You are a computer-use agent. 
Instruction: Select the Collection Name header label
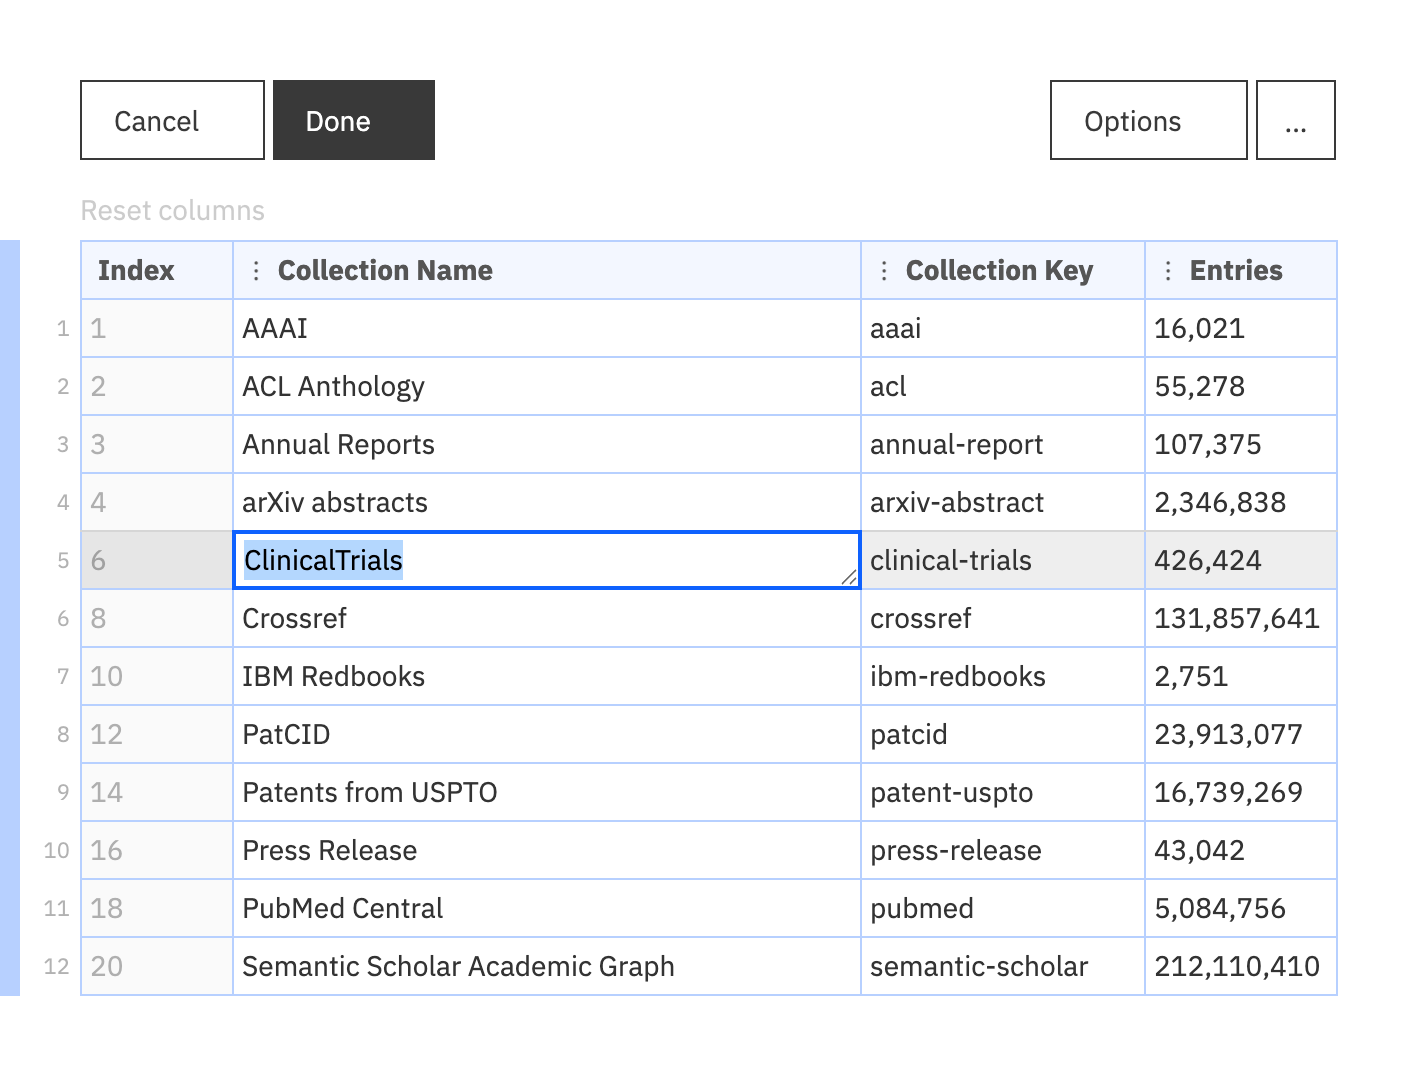385,271
